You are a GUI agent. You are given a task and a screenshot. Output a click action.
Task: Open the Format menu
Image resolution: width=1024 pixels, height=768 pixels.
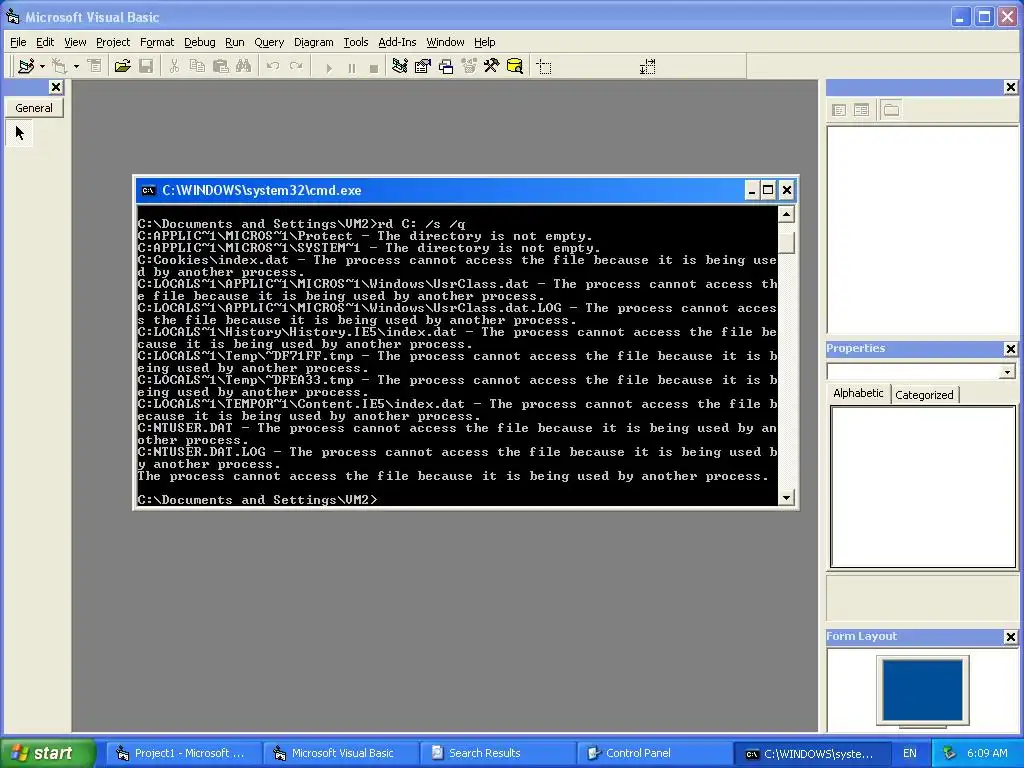pos(157,42)
